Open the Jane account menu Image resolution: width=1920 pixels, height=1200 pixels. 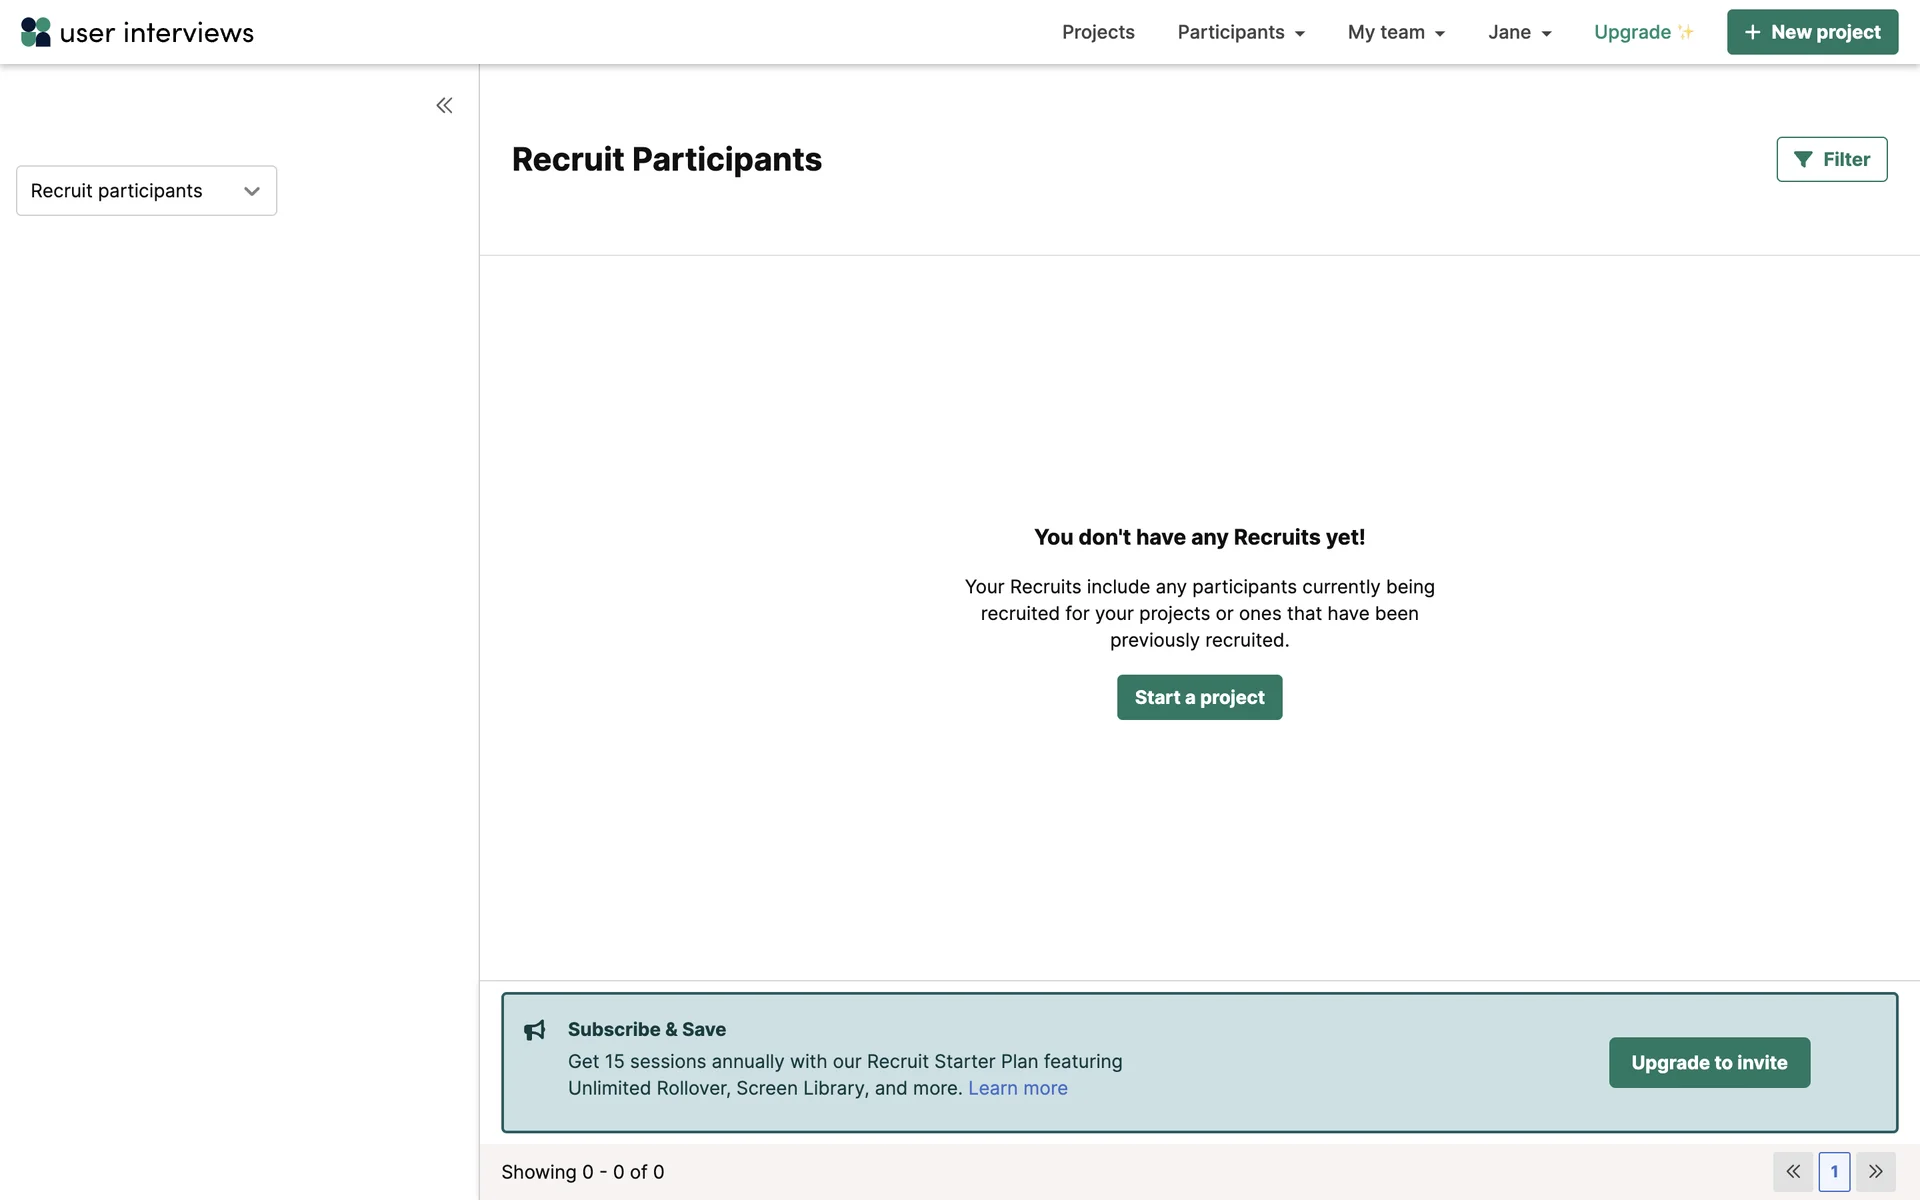[1519, 32]
